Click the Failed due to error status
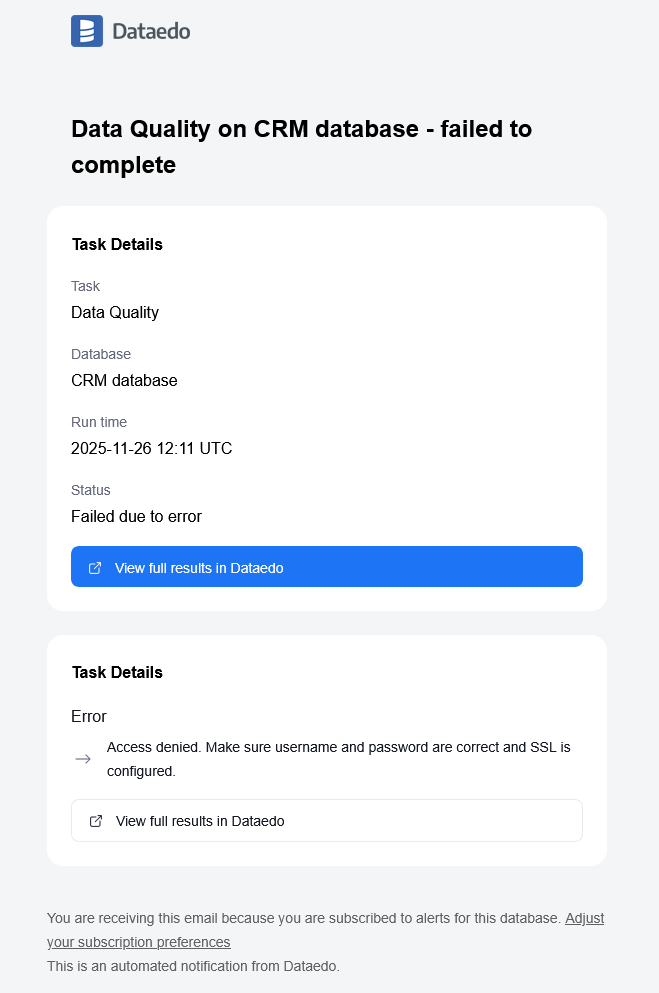Viewport: 659px width, 993px height. (x=136, y=516)
